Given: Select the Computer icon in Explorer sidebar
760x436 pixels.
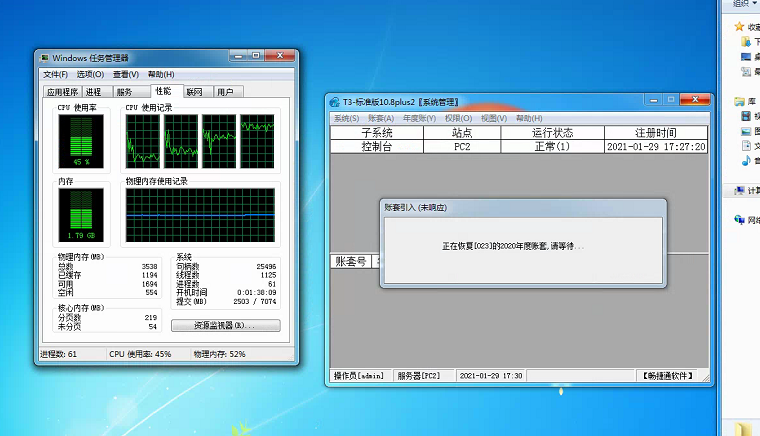Looking at the screenshot, I should [x=739, y=190].
